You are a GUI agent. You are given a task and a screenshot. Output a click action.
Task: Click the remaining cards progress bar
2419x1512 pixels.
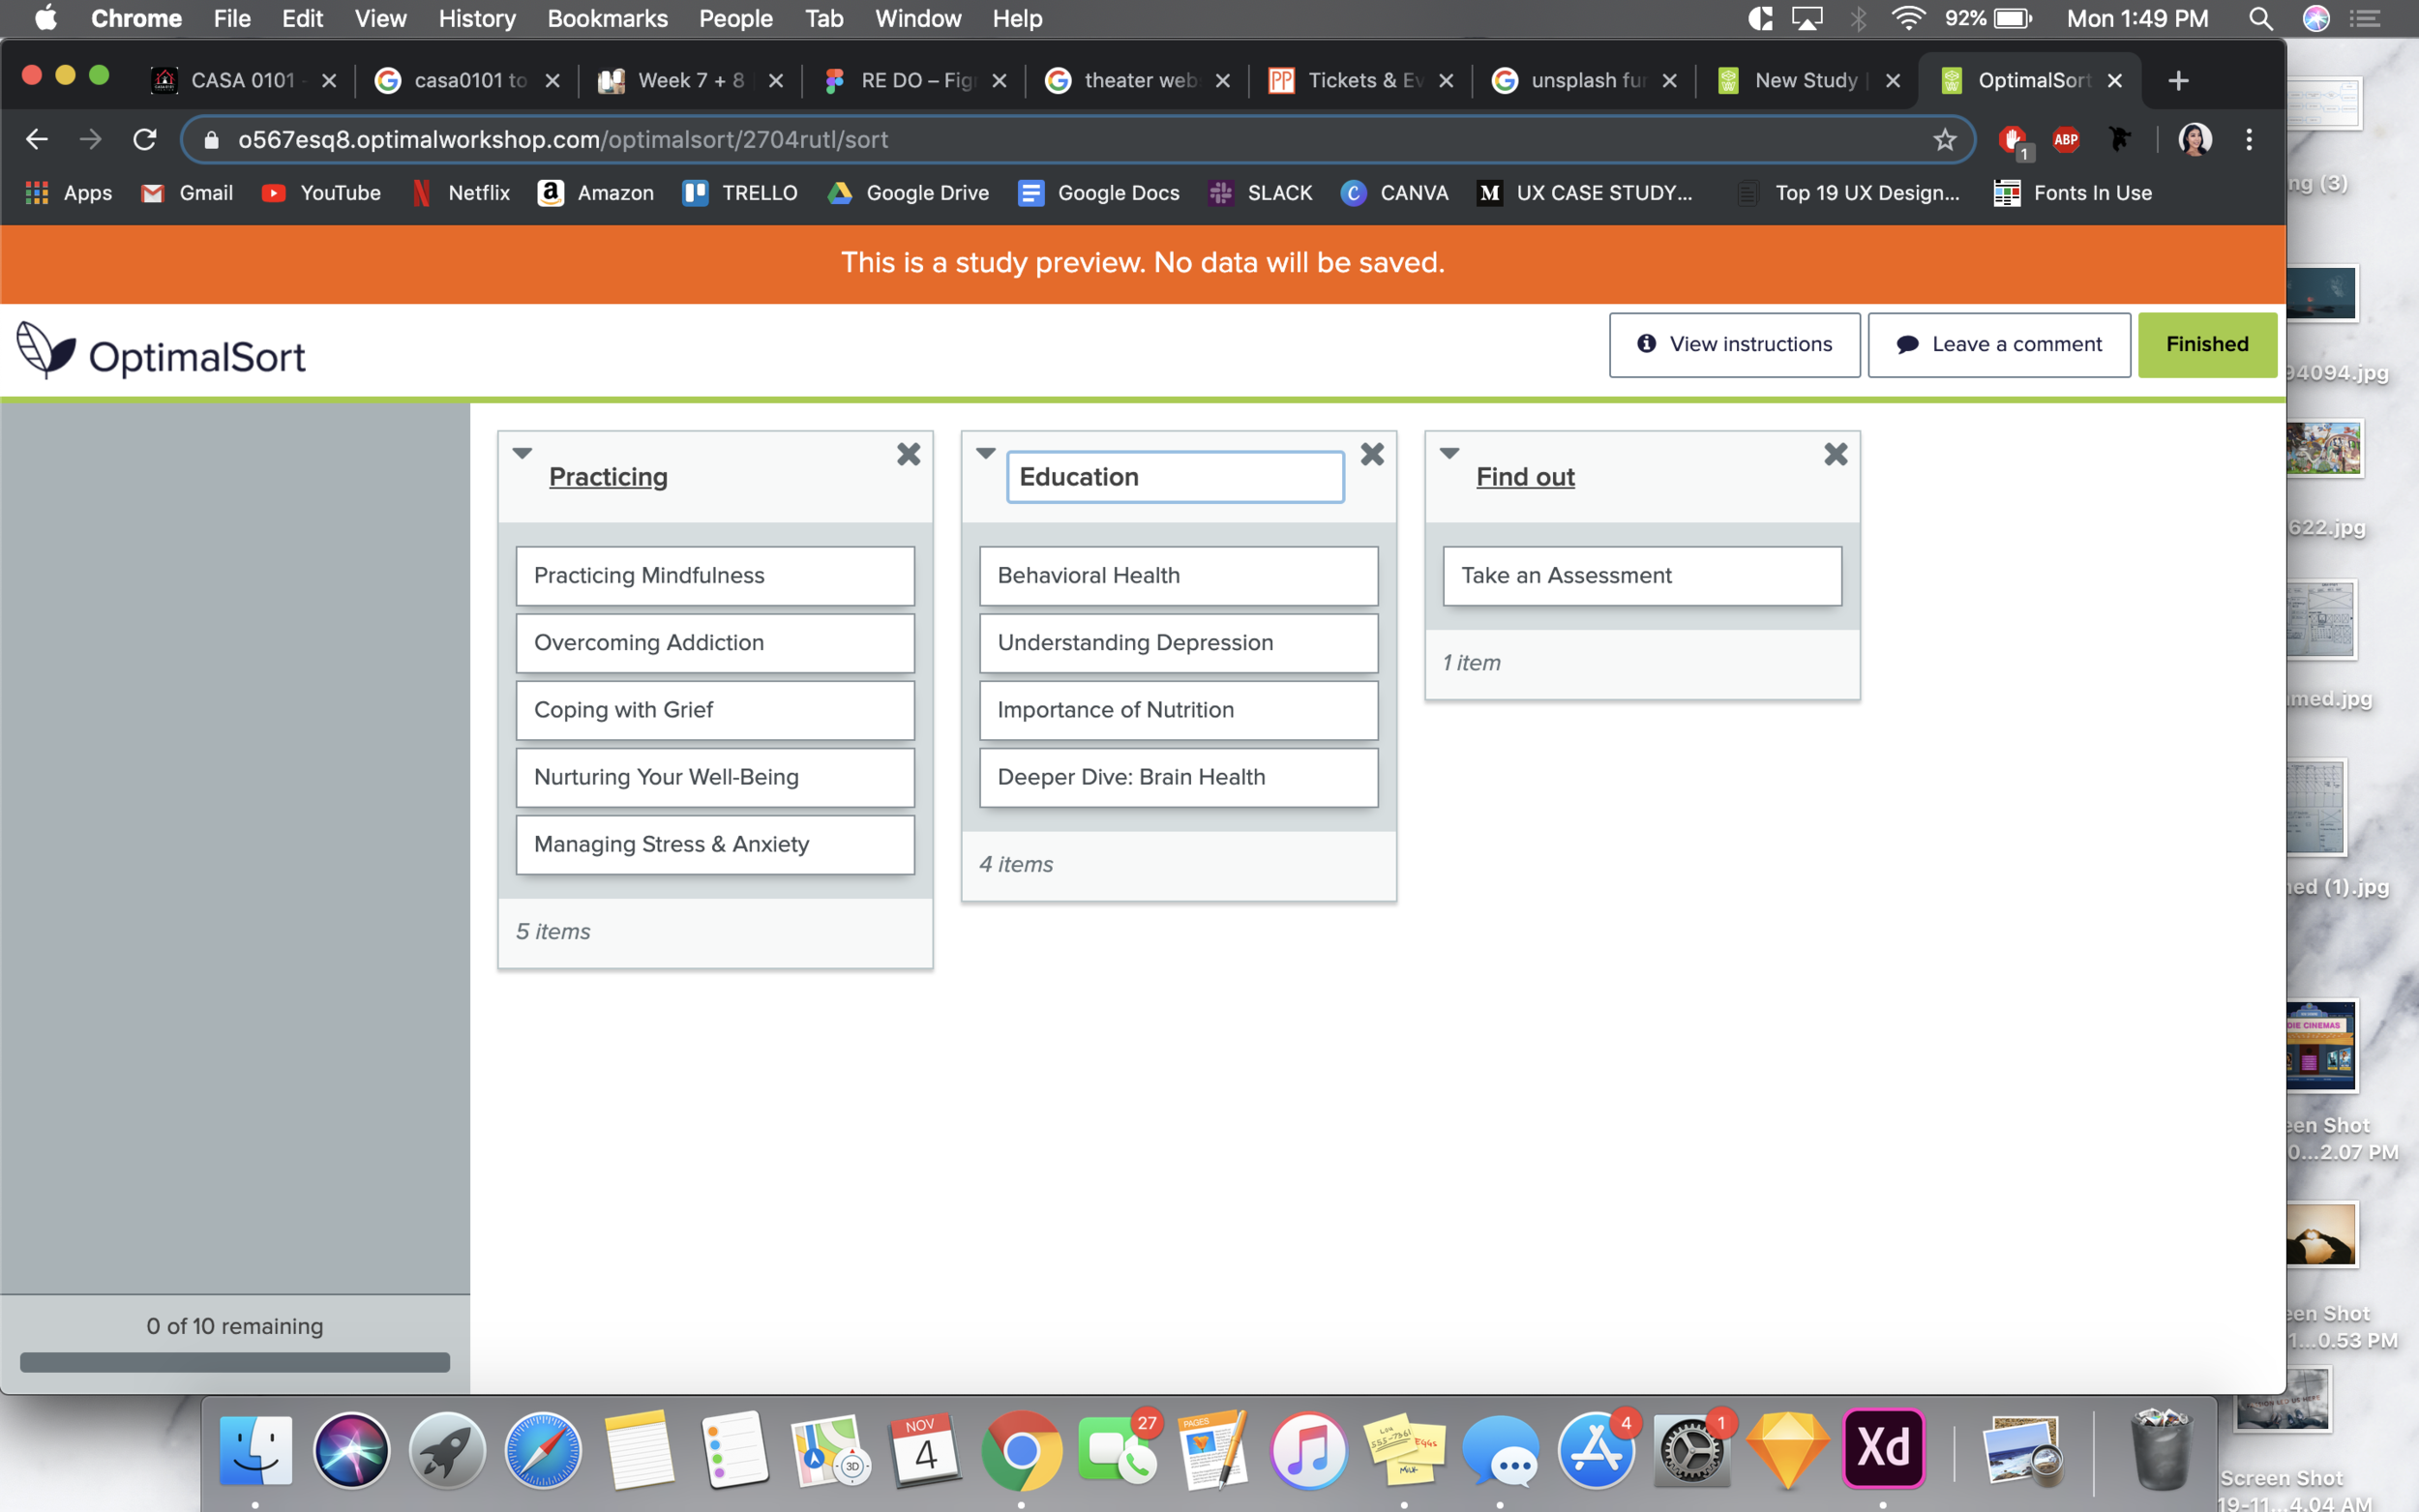(235, 1362)
